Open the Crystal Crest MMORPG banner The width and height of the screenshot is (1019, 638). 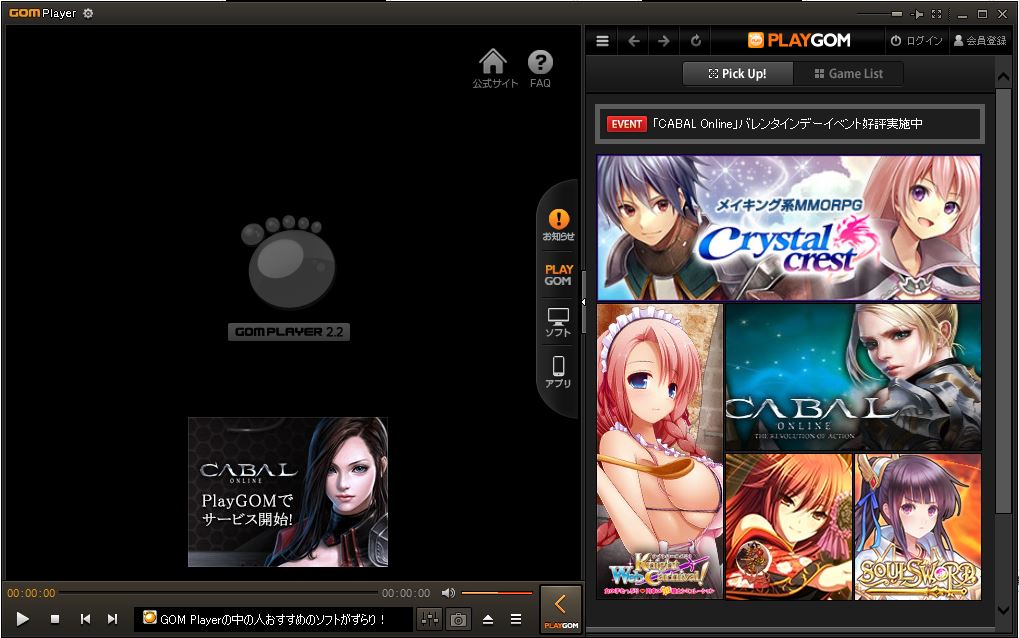tap(788, 227)
